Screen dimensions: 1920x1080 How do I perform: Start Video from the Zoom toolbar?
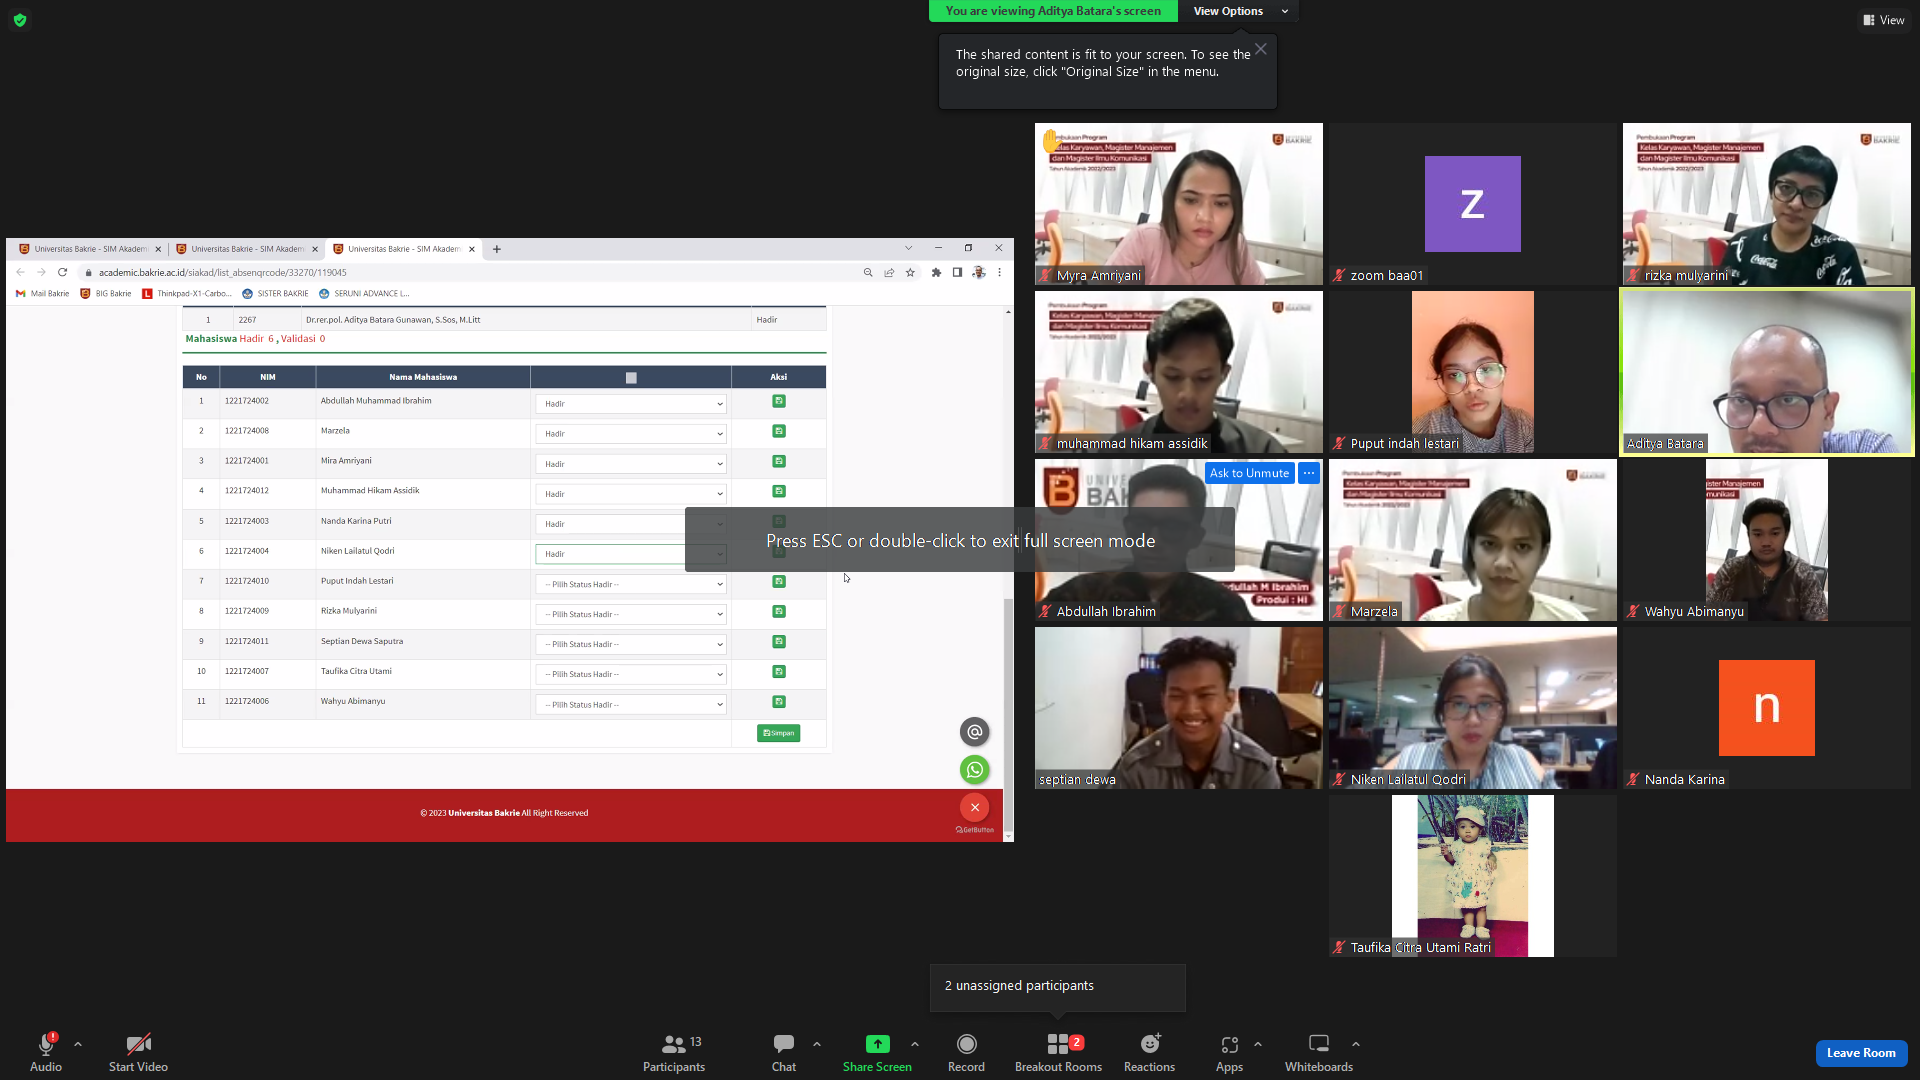138,1052
